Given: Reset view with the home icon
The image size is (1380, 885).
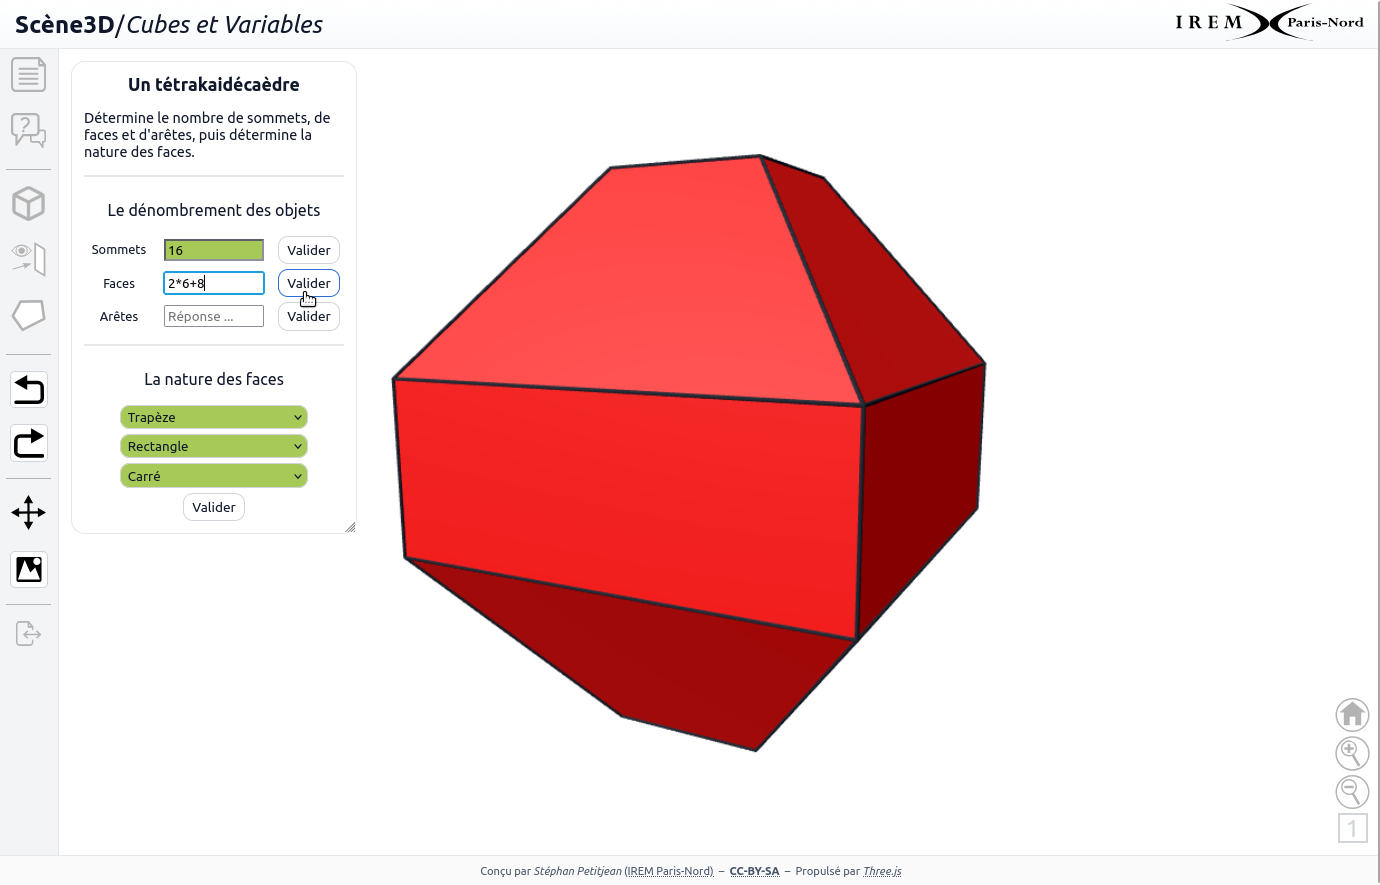Looking at the screenshot, I should [1352, 714].
